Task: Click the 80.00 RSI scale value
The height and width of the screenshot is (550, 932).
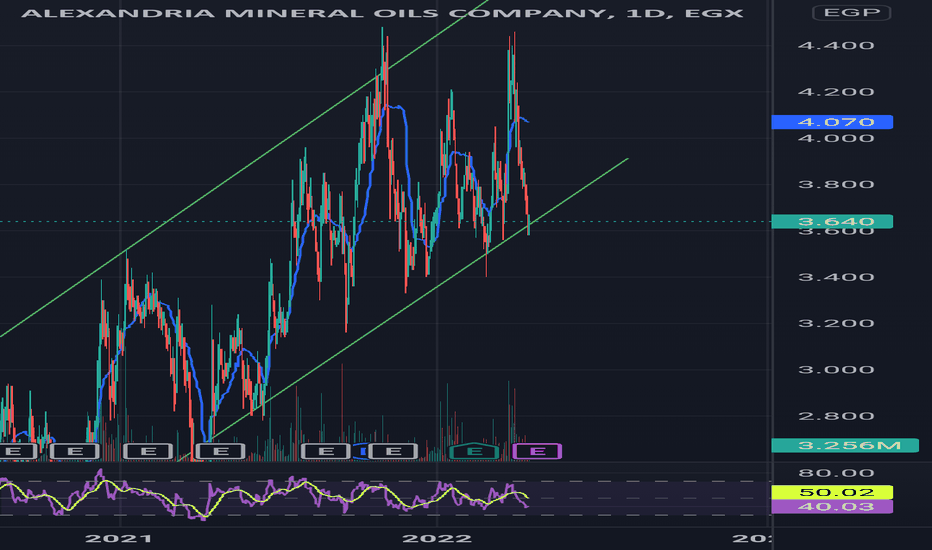Action: [835, 473]
